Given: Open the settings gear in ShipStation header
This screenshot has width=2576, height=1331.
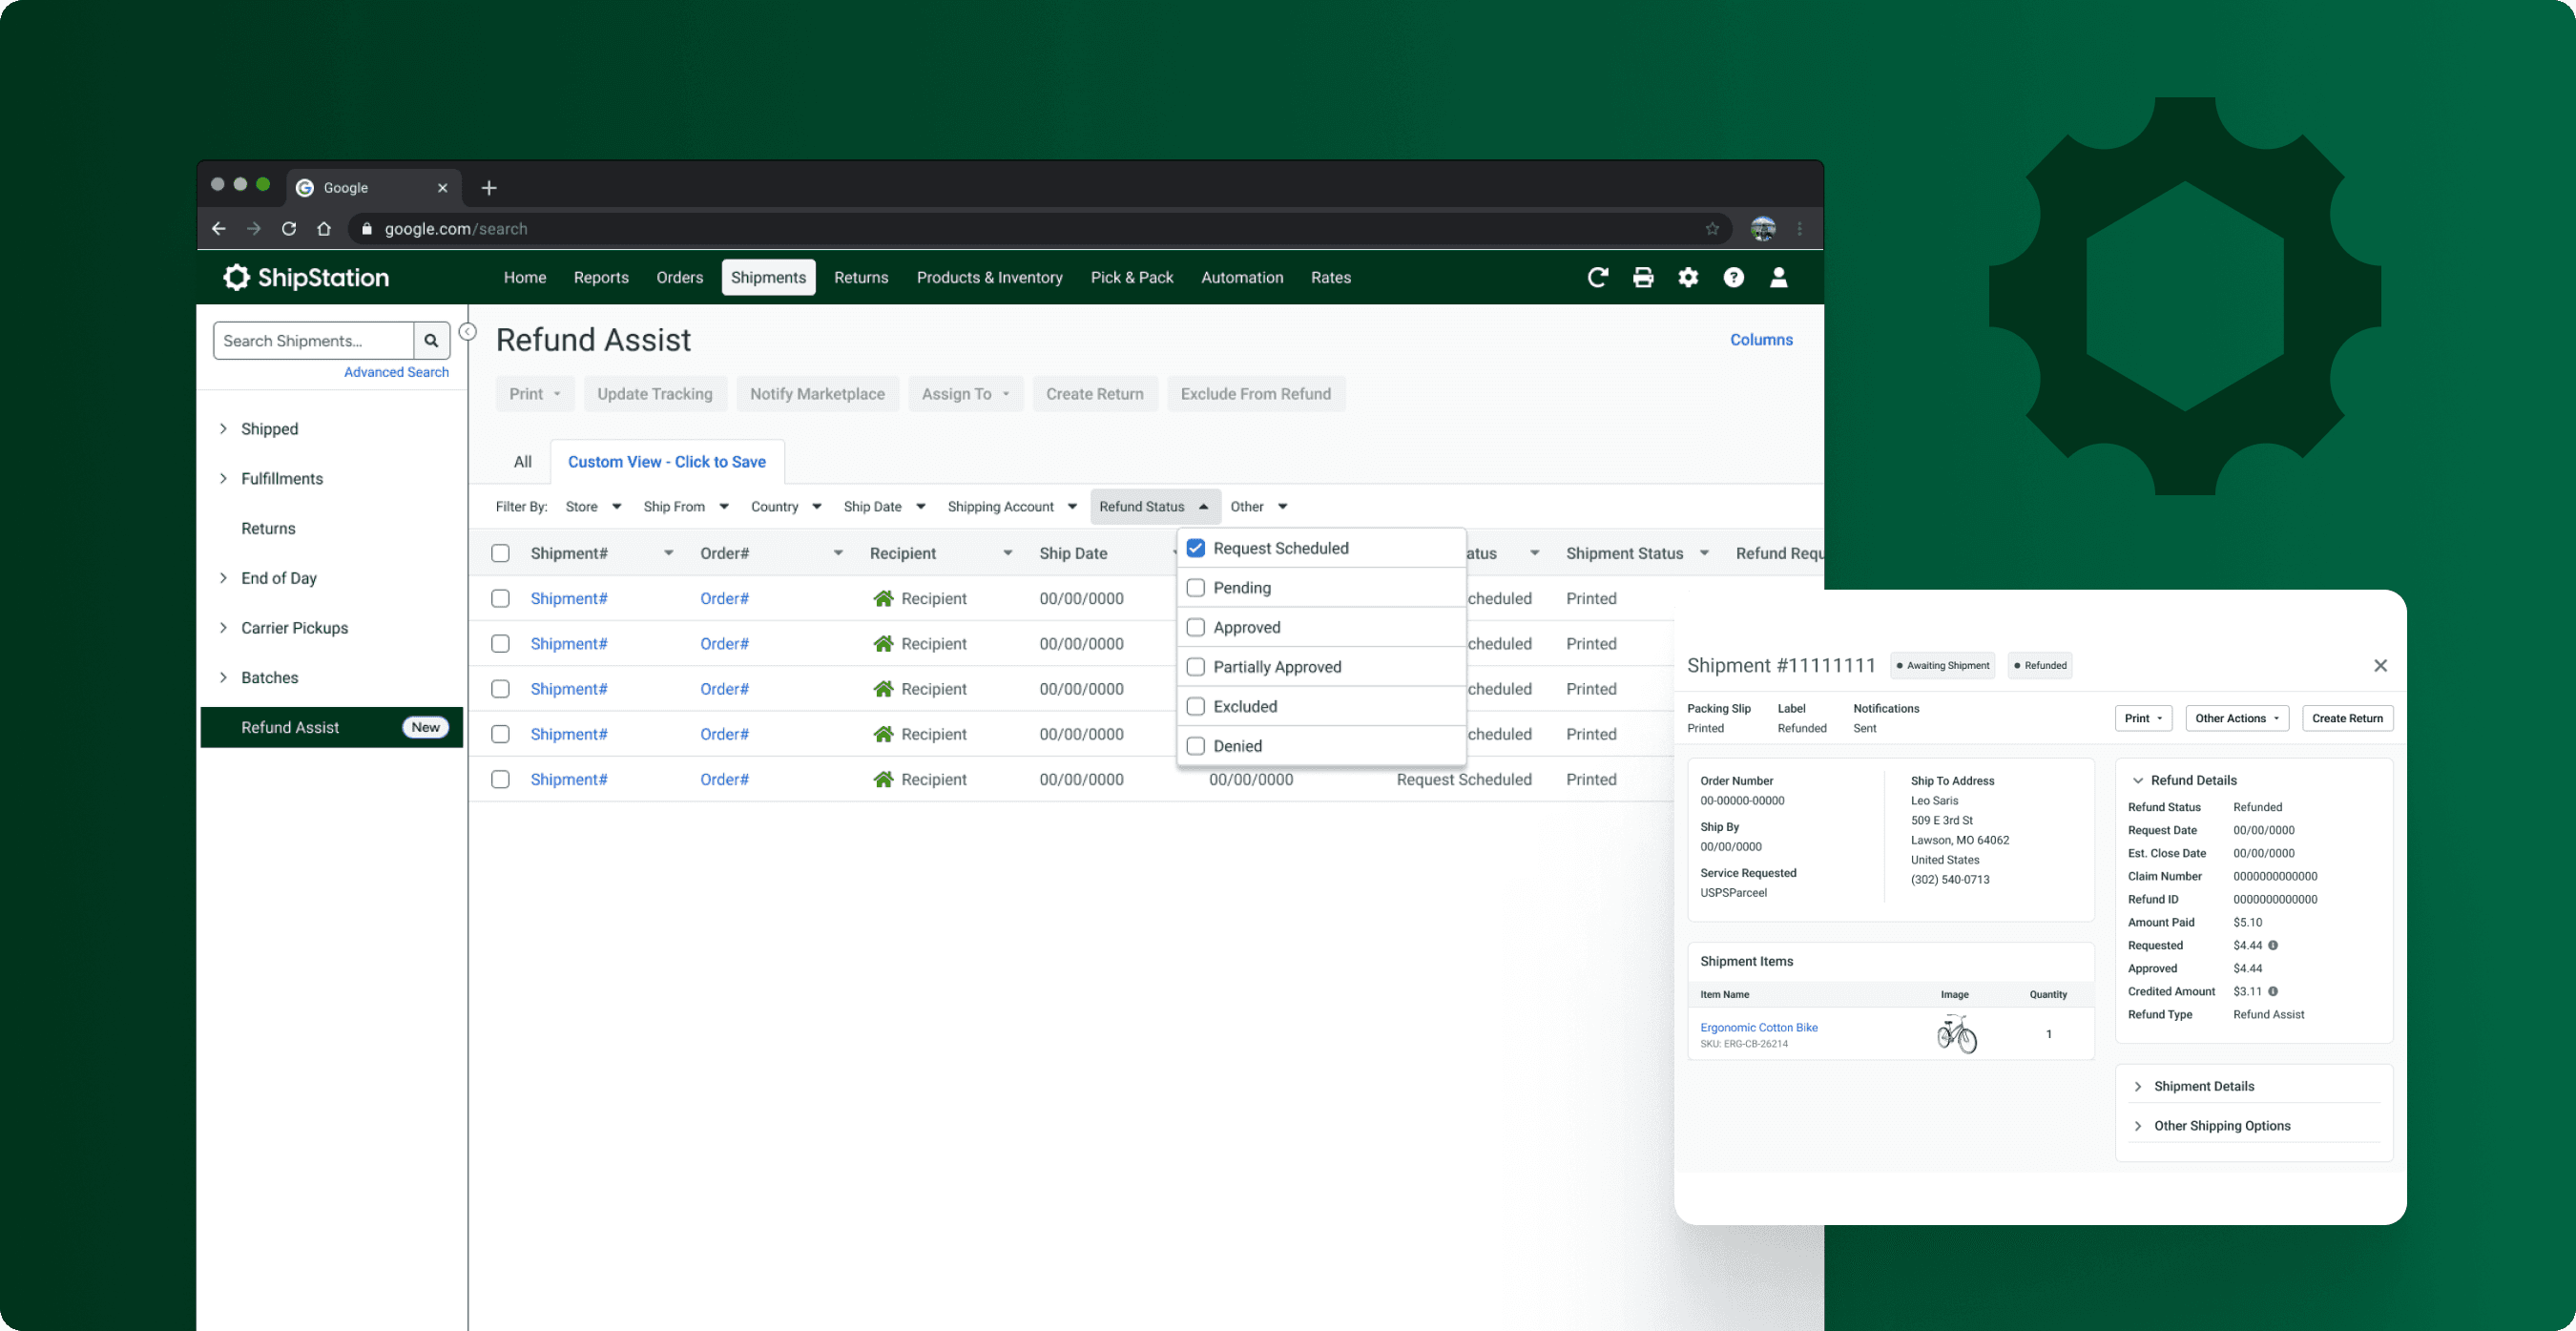Looking at the screenshot, I should pyautogui.click(x=1688, y=278).
